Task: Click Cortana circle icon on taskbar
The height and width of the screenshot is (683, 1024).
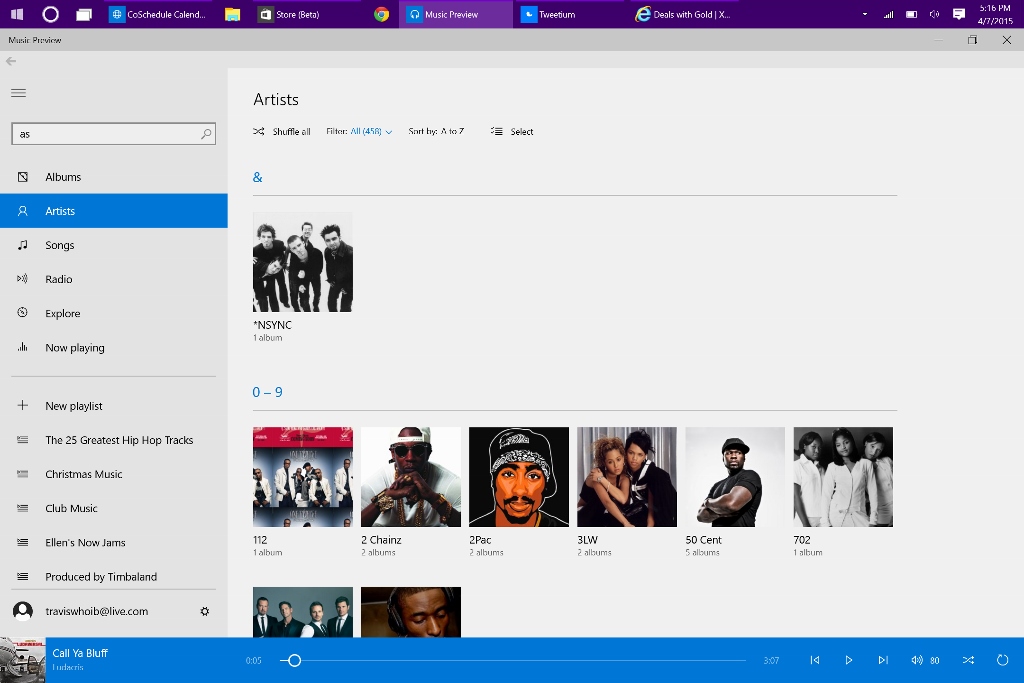Action: 50,14
